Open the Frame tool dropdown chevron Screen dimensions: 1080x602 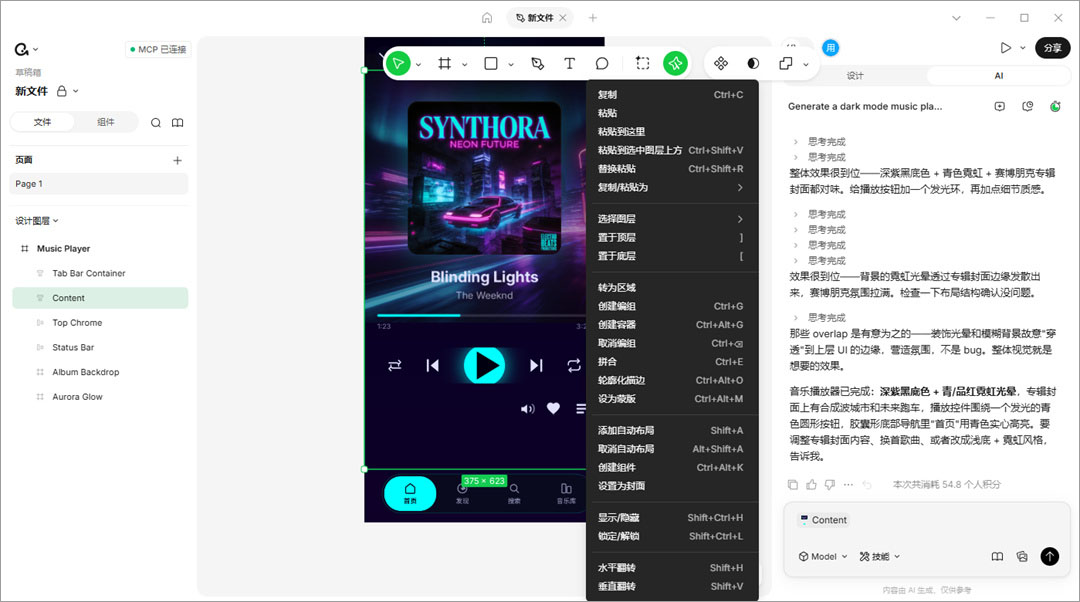[x=464, y=64]
